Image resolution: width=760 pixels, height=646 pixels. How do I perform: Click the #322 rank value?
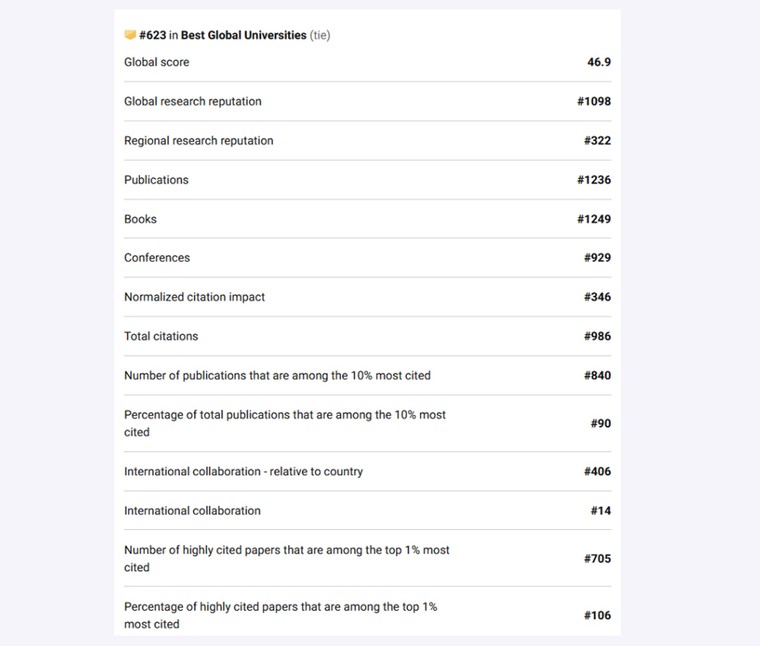[597, 141]
